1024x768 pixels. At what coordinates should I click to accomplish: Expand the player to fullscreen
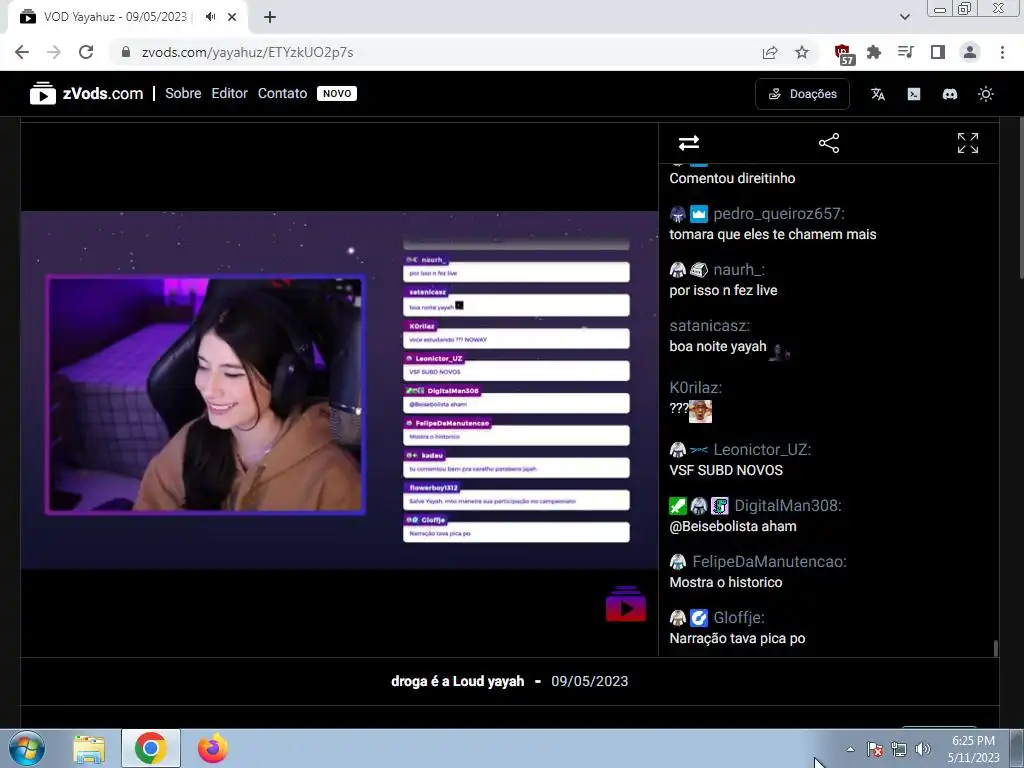968,143
